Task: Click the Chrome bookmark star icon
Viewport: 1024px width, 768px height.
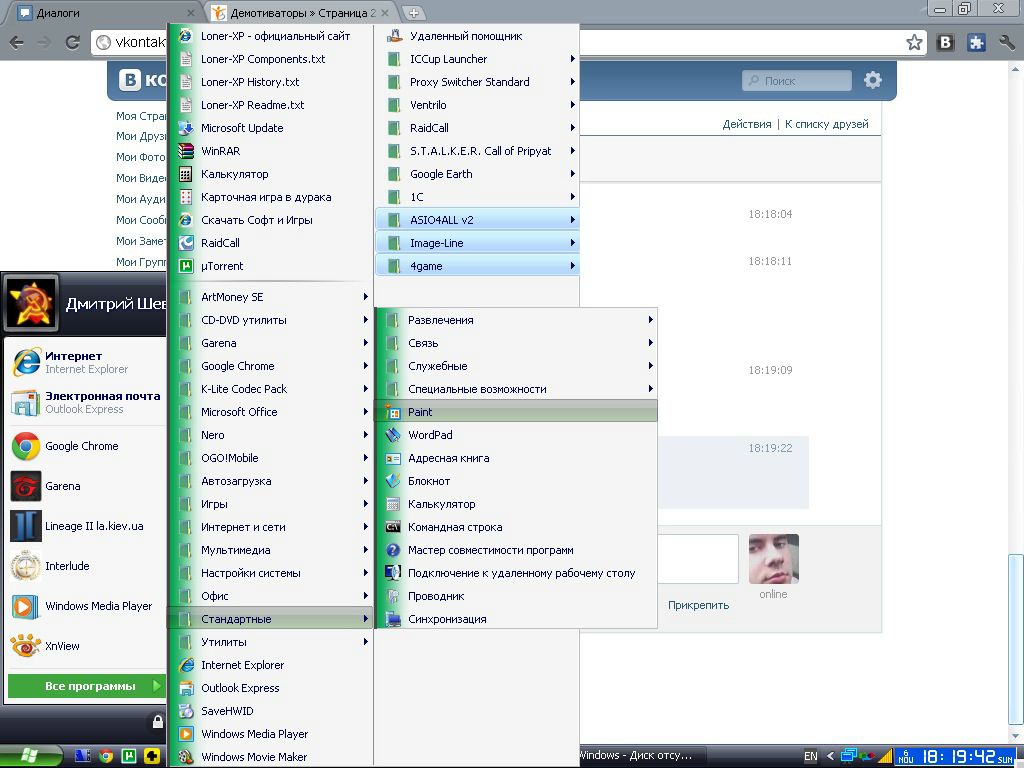Action: pyautogui.click(x=914, y=43)
